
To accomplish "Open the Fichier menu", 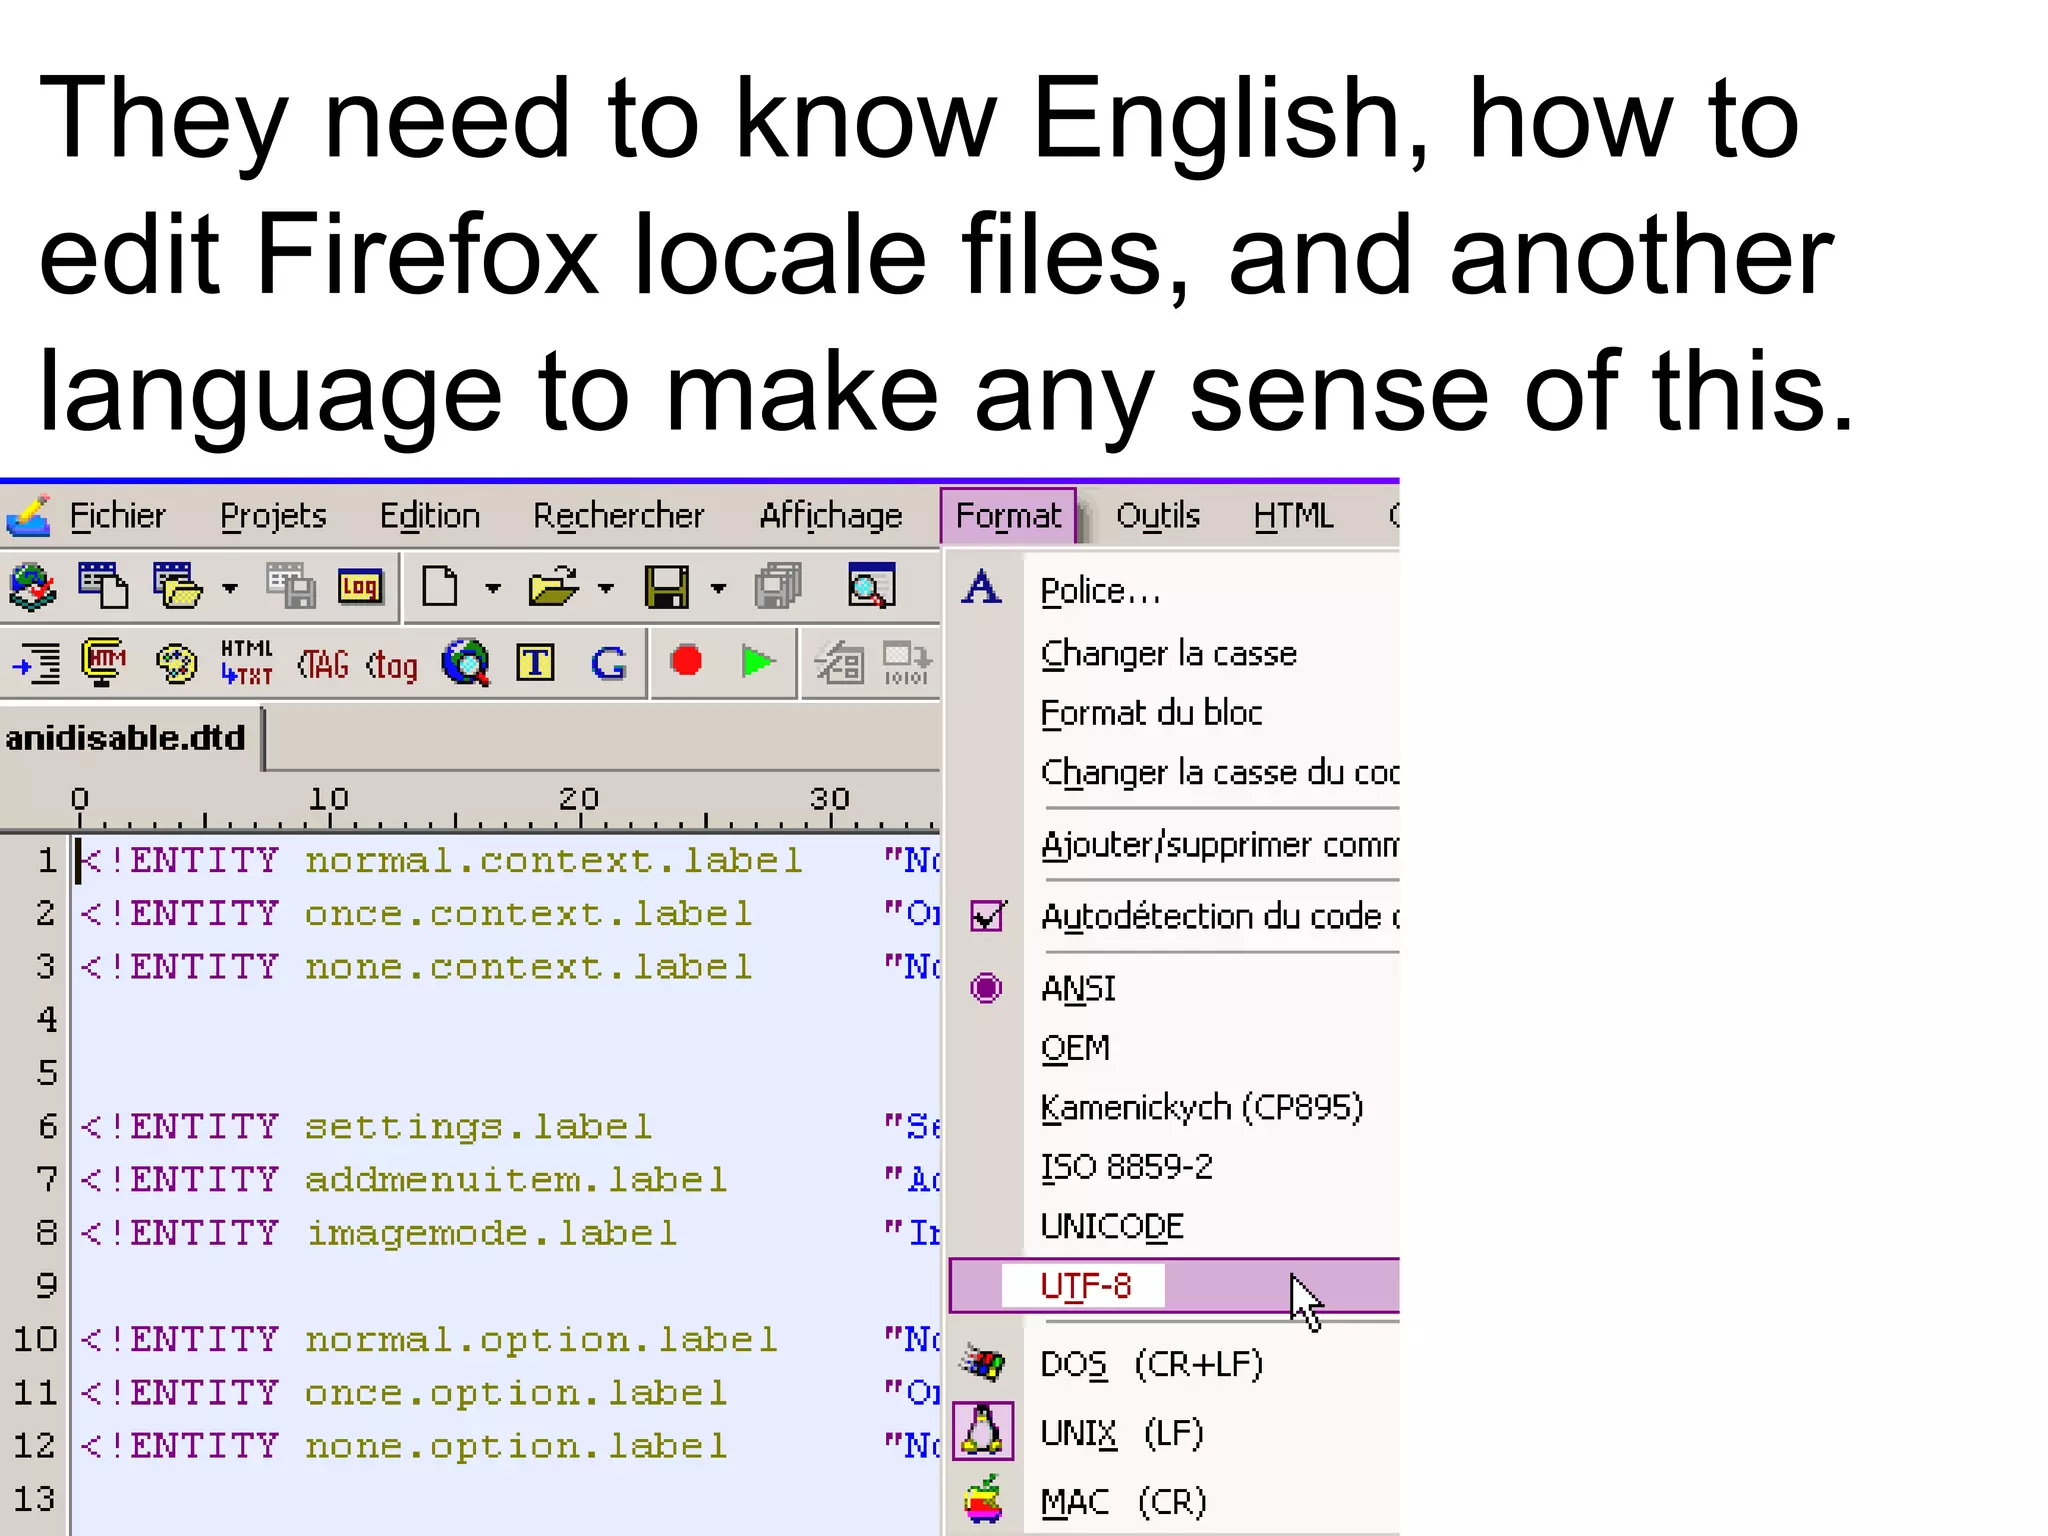I will click(x=118, y=516).
